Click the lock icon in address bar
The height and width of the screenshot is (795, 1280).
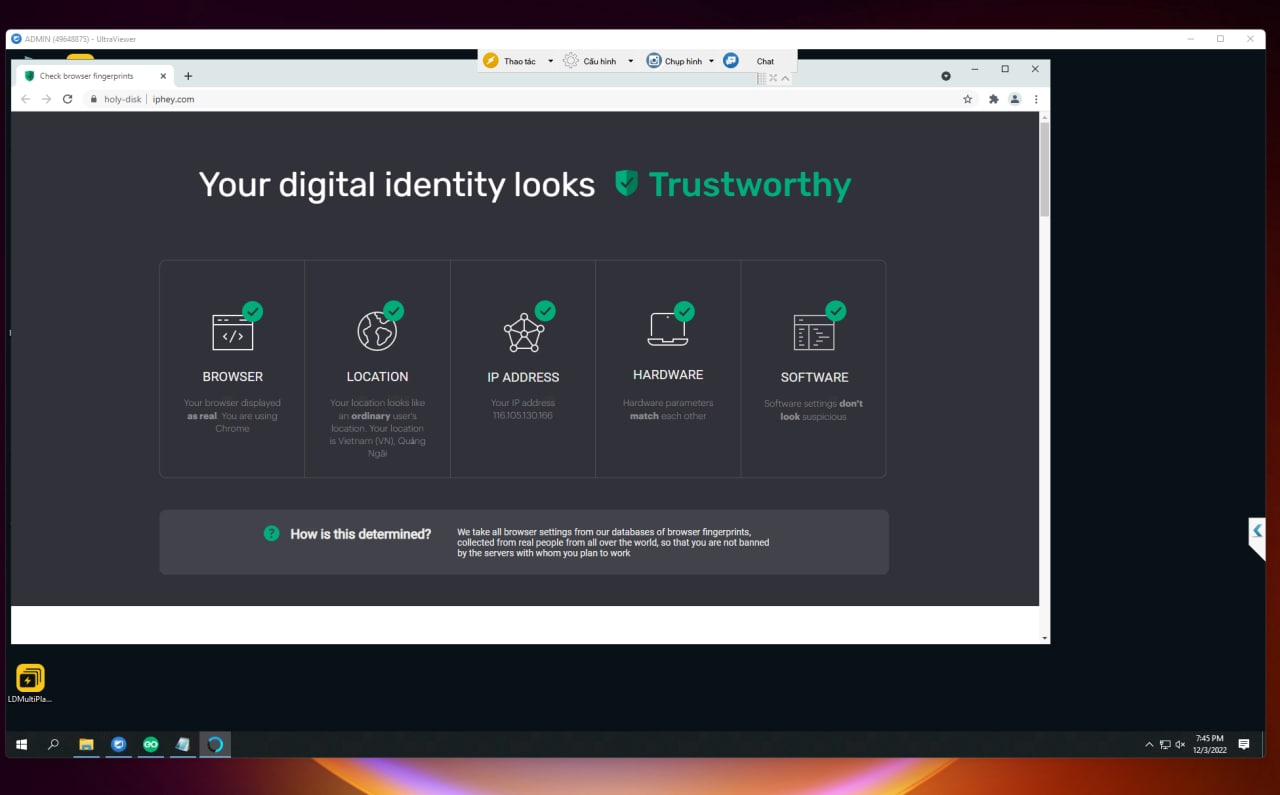click(93, 99)
